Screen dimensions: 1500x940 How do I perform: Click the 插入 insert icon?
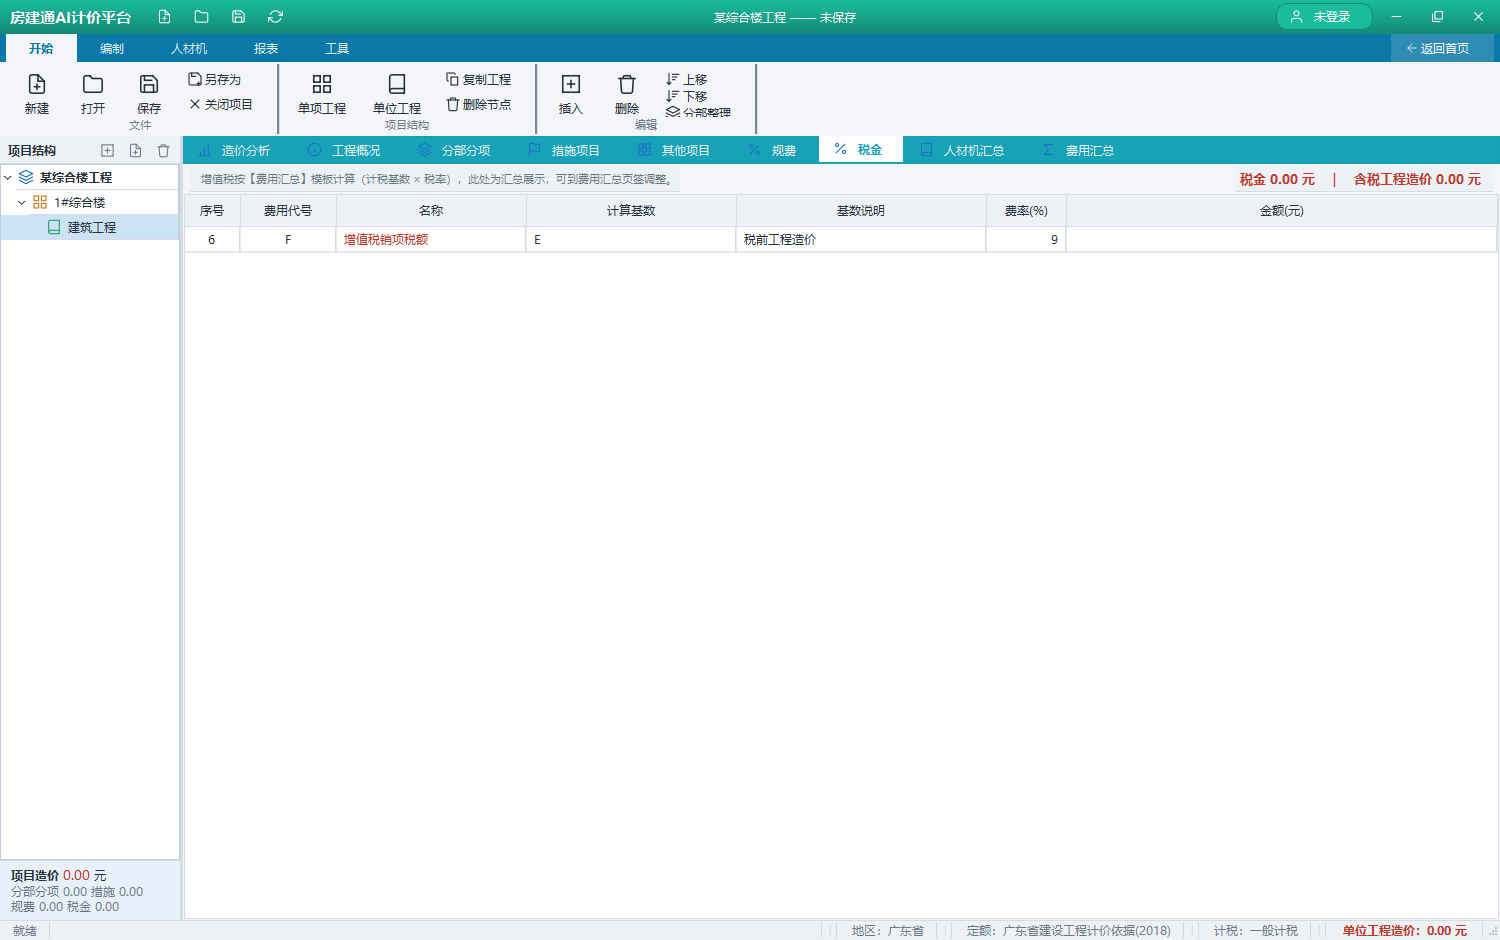[571, 94]
